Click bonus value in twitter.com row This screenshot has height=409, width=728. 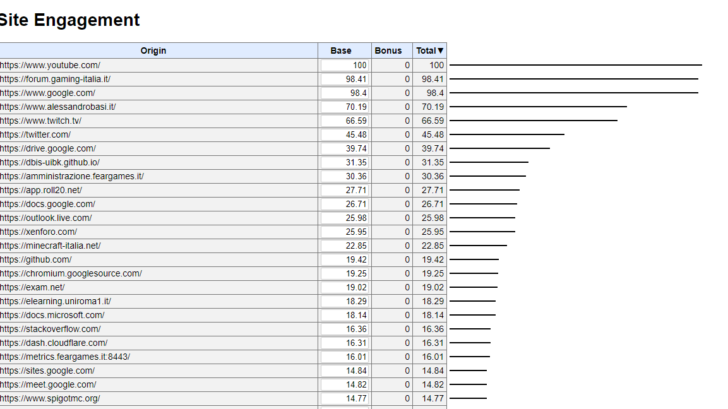pyautogui.click(x=392, y=135)
